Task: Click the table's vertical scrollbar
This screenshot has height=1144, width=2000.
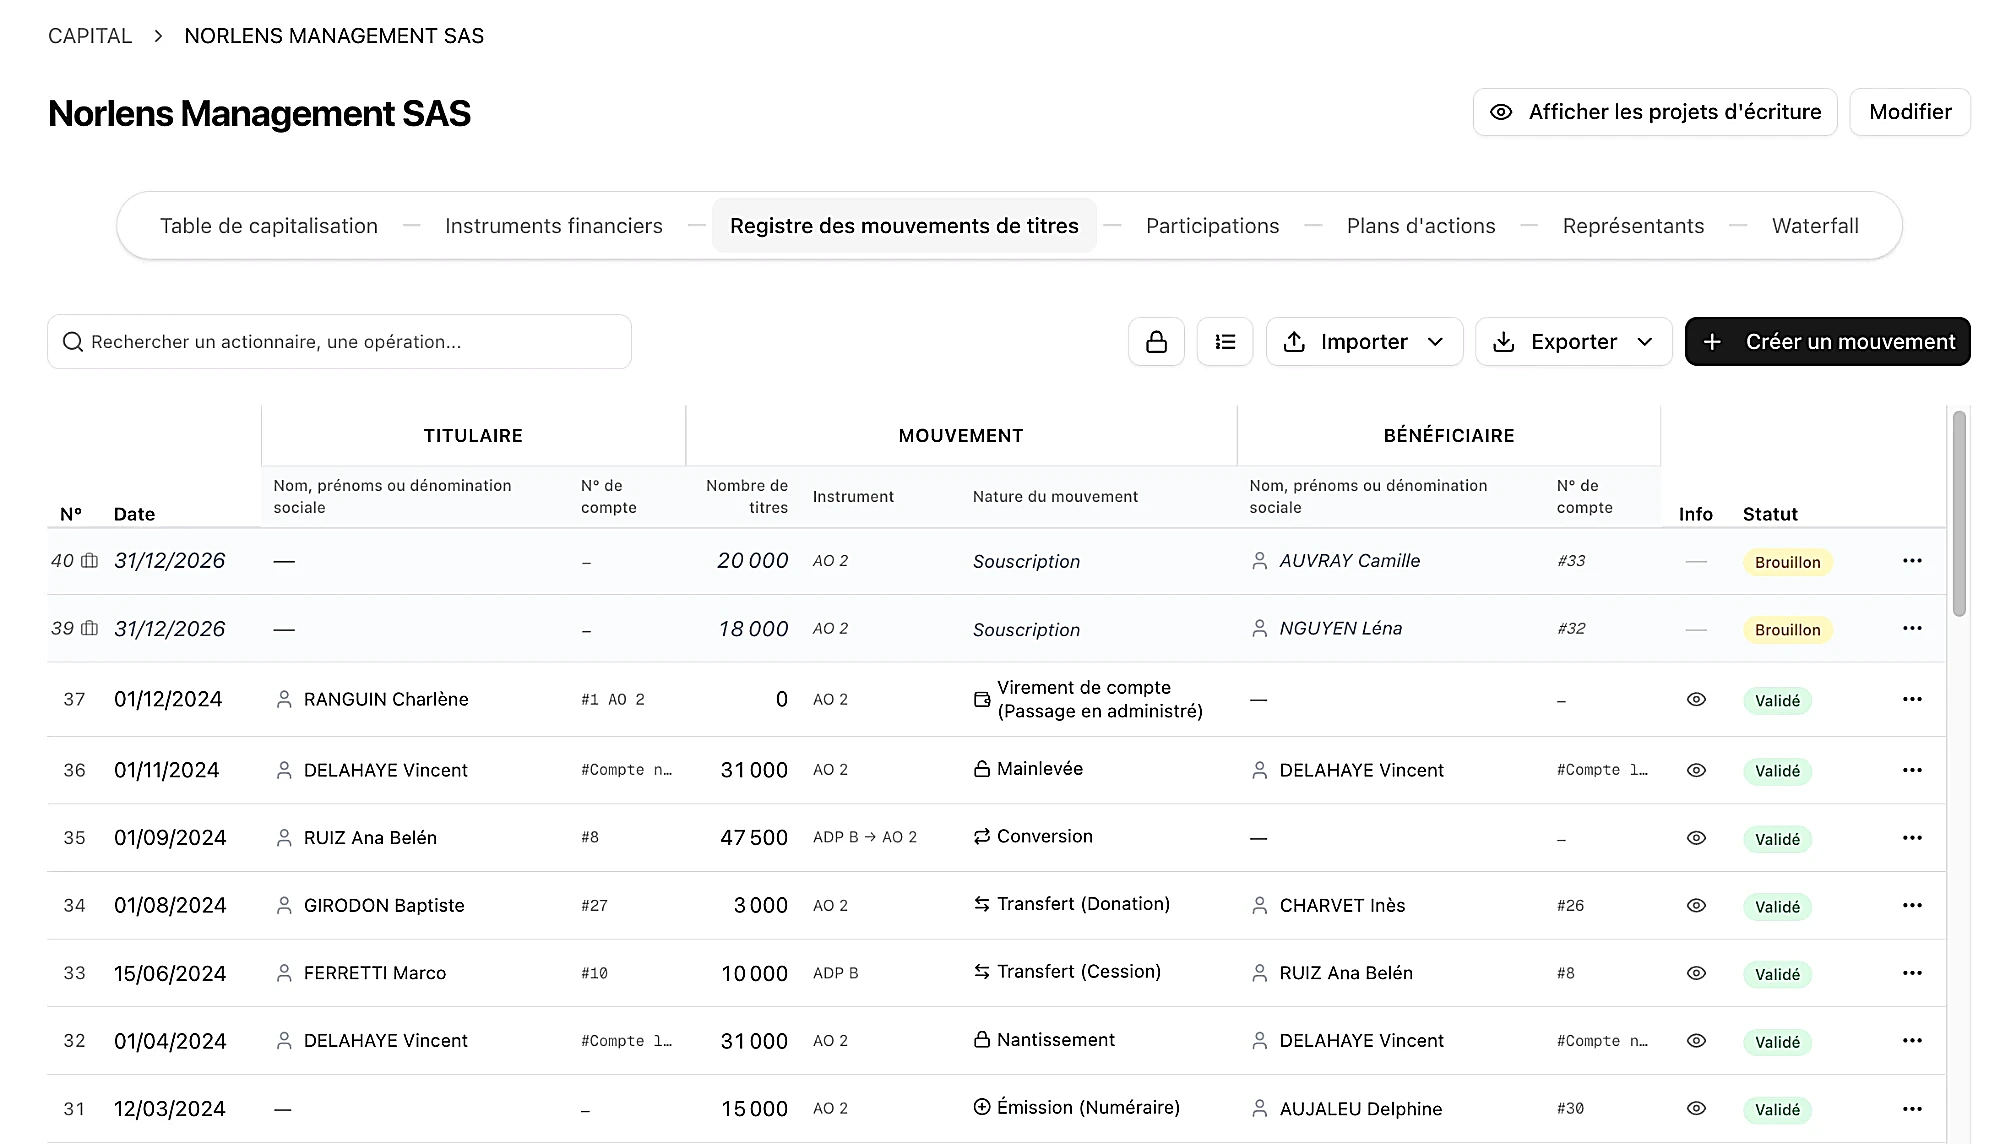Action: click(x=1959, y=514)
